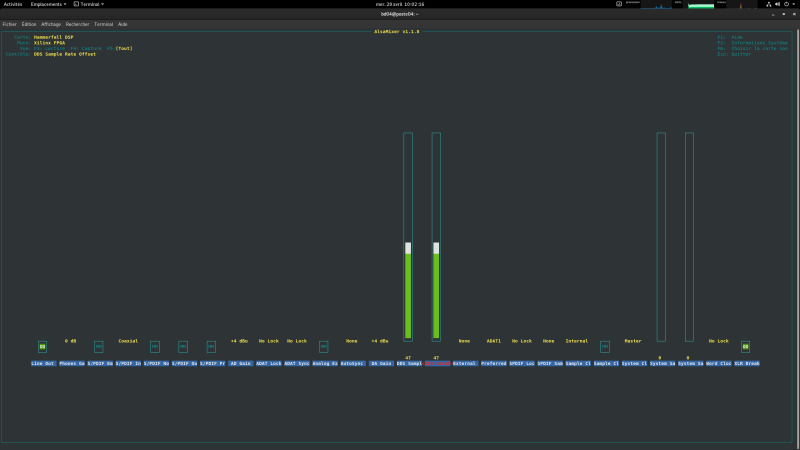Toggle the first S/PDIF mute box
Viewport: 800px width, 450px height.
(98, 347)
